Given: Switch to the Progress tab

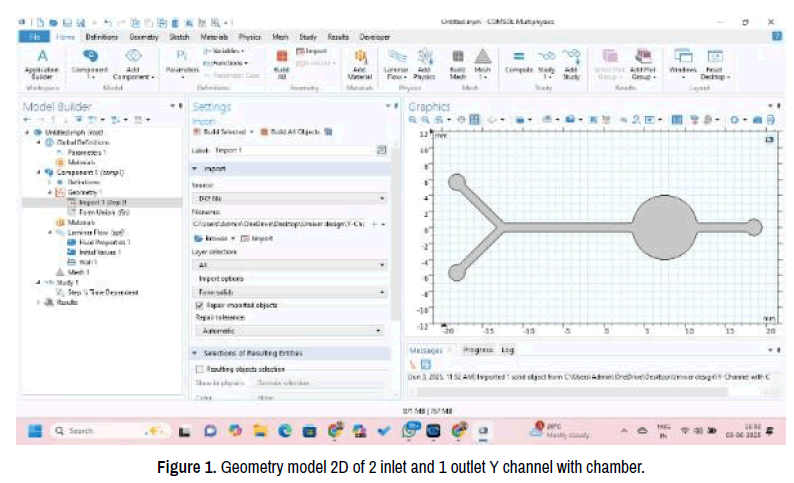Looking at the screenshot, I should coord(477,350).
